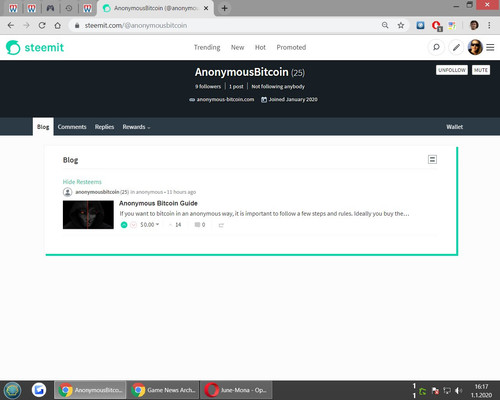
Task: Click the UNFOLLOW button
Action: coord(452,70)
